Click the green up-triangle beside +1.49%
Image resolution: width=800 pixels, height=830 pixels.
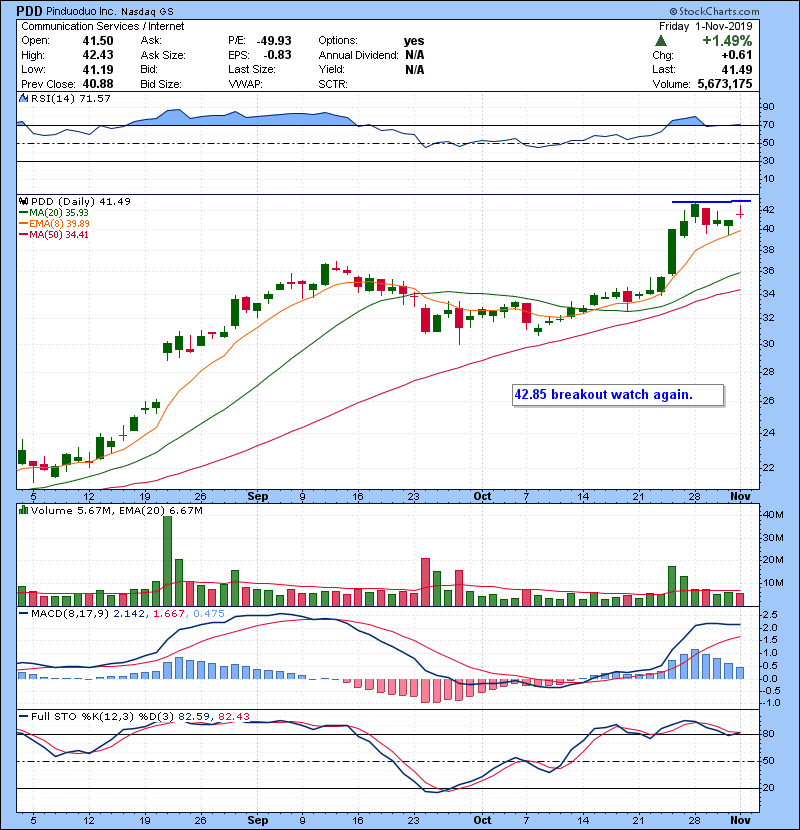[660, 41]
